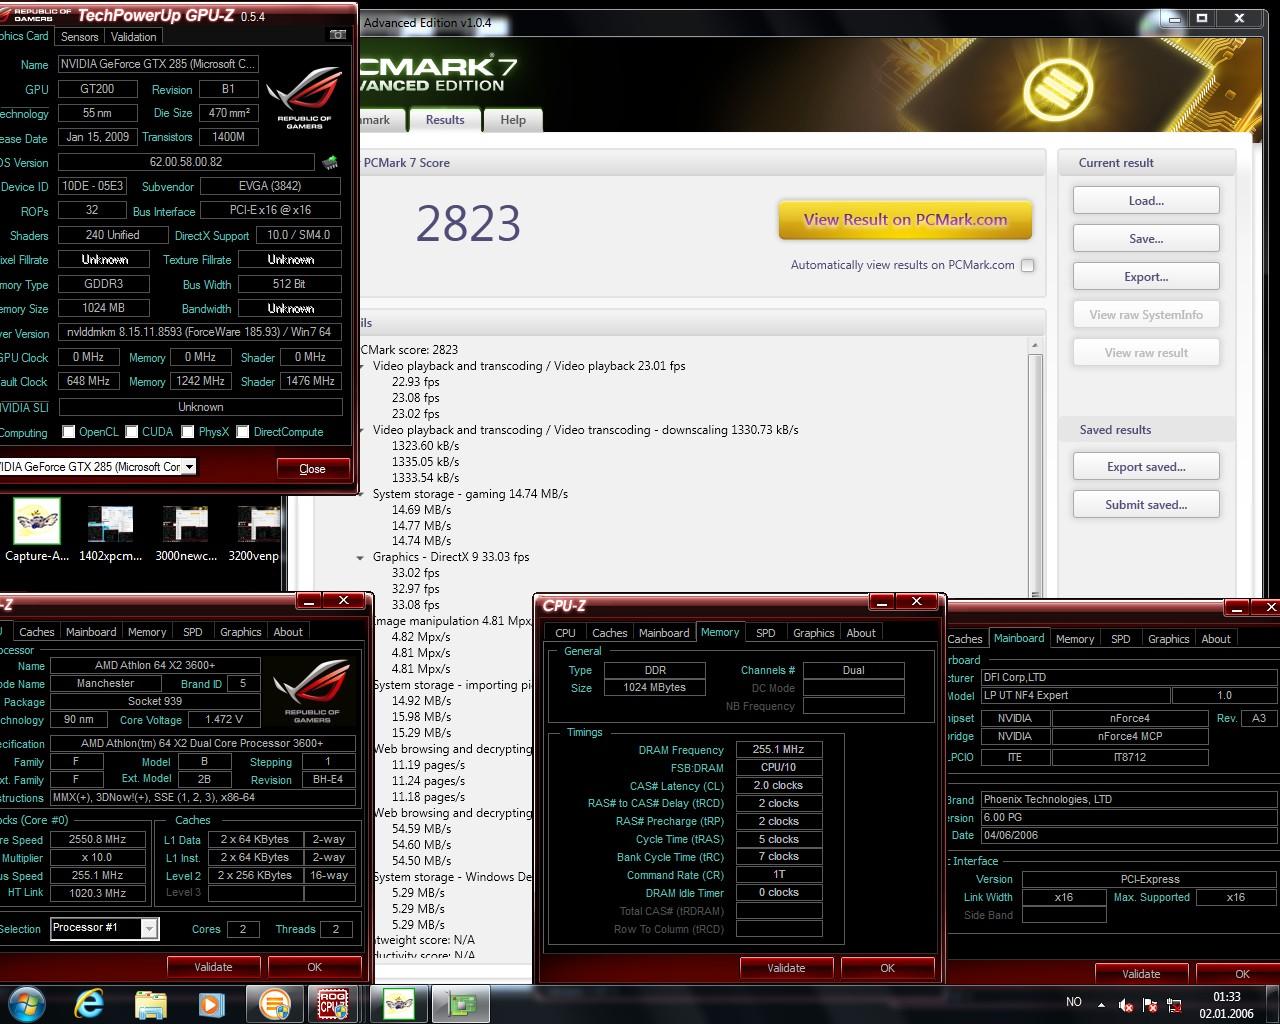Click the GPU-Z screenshot camera icon
1280x1024 pixels.
[x=337, y=34]
